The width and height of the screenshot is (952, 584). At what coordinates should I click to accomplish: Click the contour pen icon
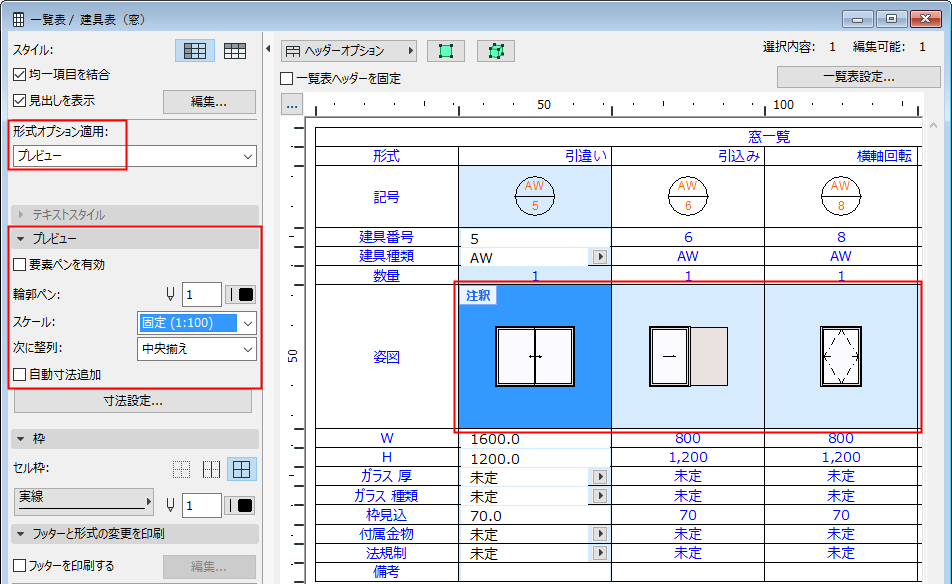(171, 295)
